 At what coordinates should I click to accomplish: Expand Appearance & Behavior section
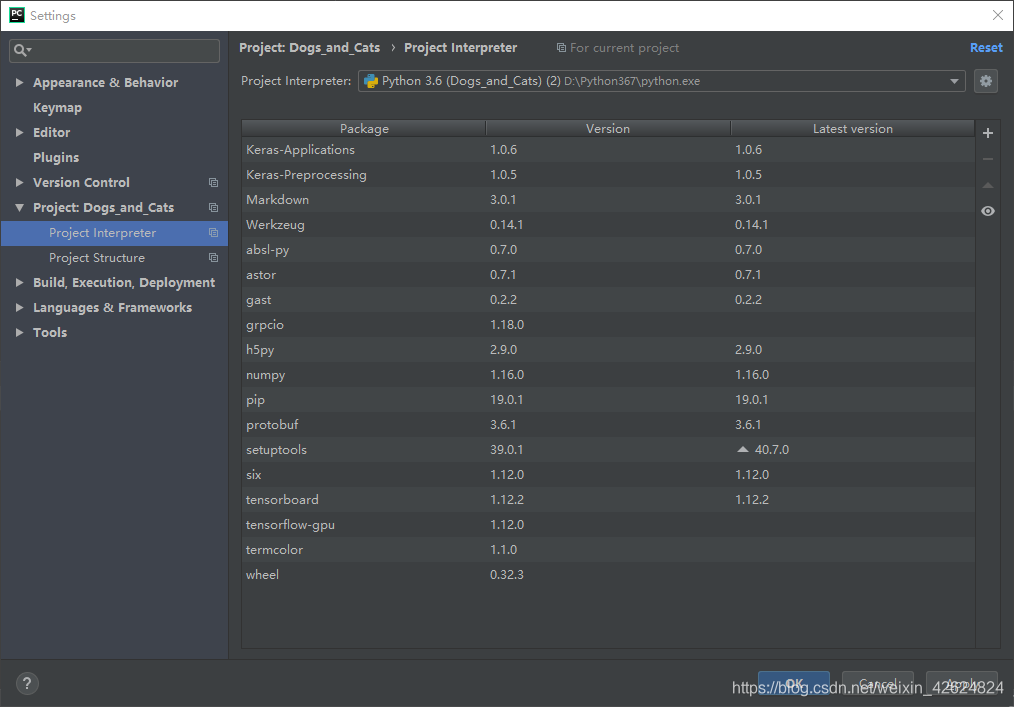point(19,83)
